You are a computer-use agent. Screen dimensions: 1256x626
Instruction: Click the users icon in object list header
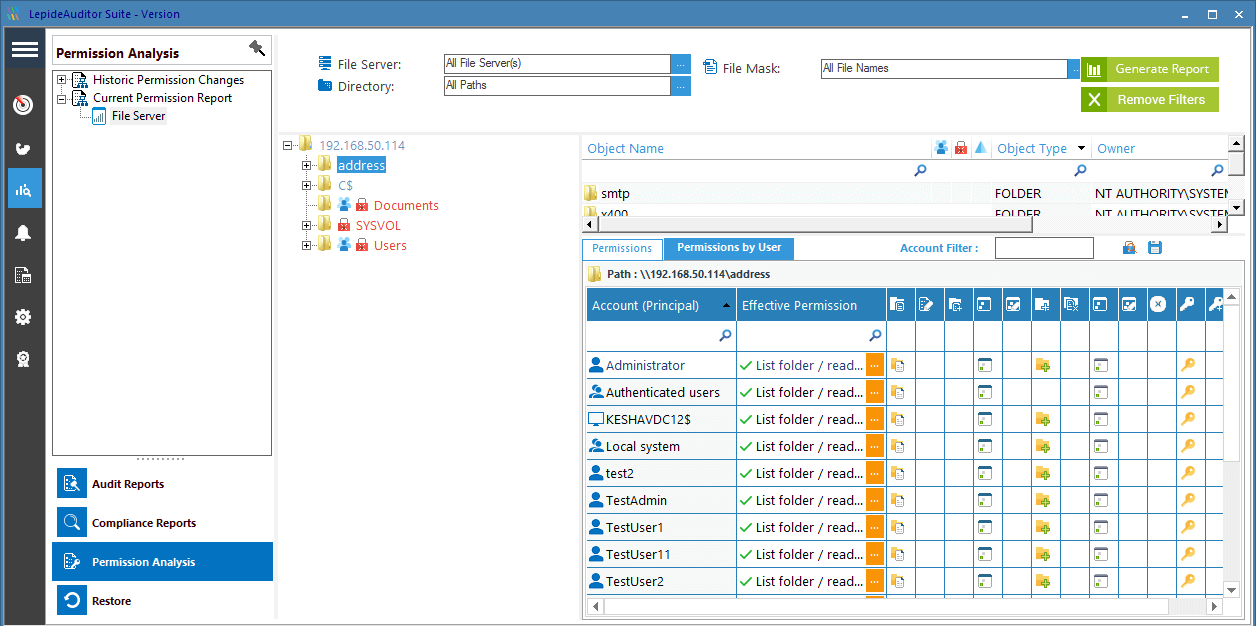coord(941,148)
